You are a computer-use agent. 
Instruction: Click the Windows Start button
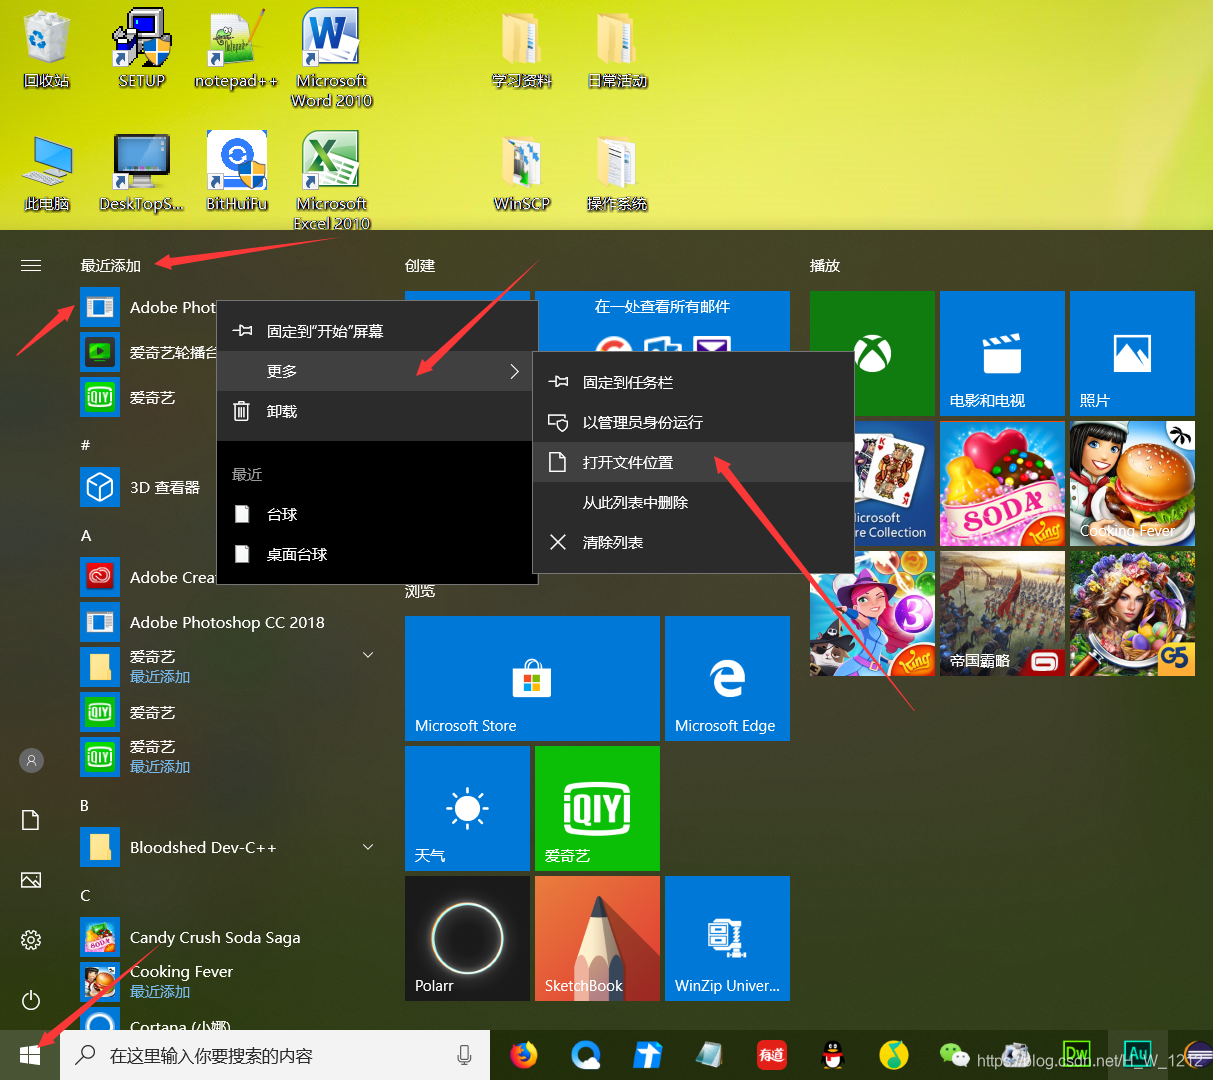click(30, 1055)
